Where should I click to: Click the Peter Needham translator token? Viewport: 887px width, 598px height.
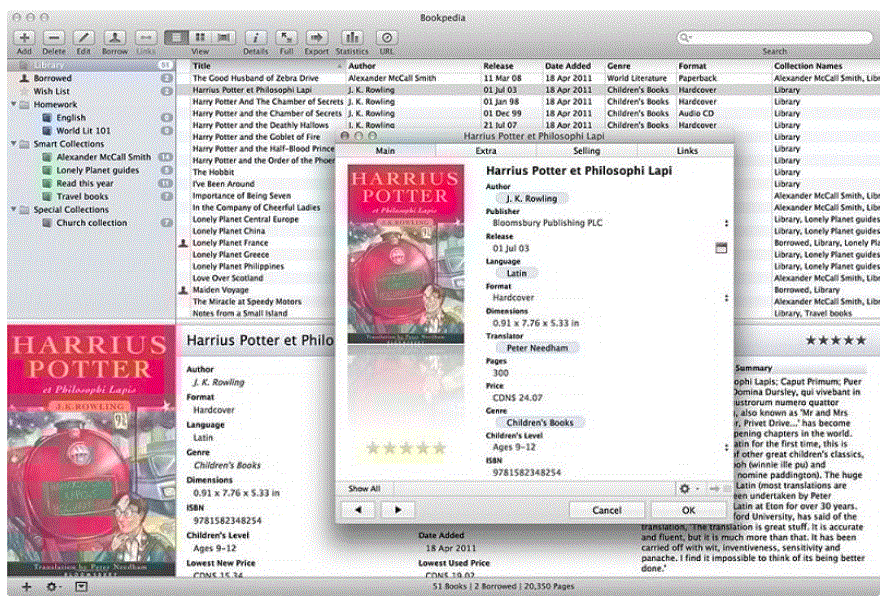[x=537, y=348]
